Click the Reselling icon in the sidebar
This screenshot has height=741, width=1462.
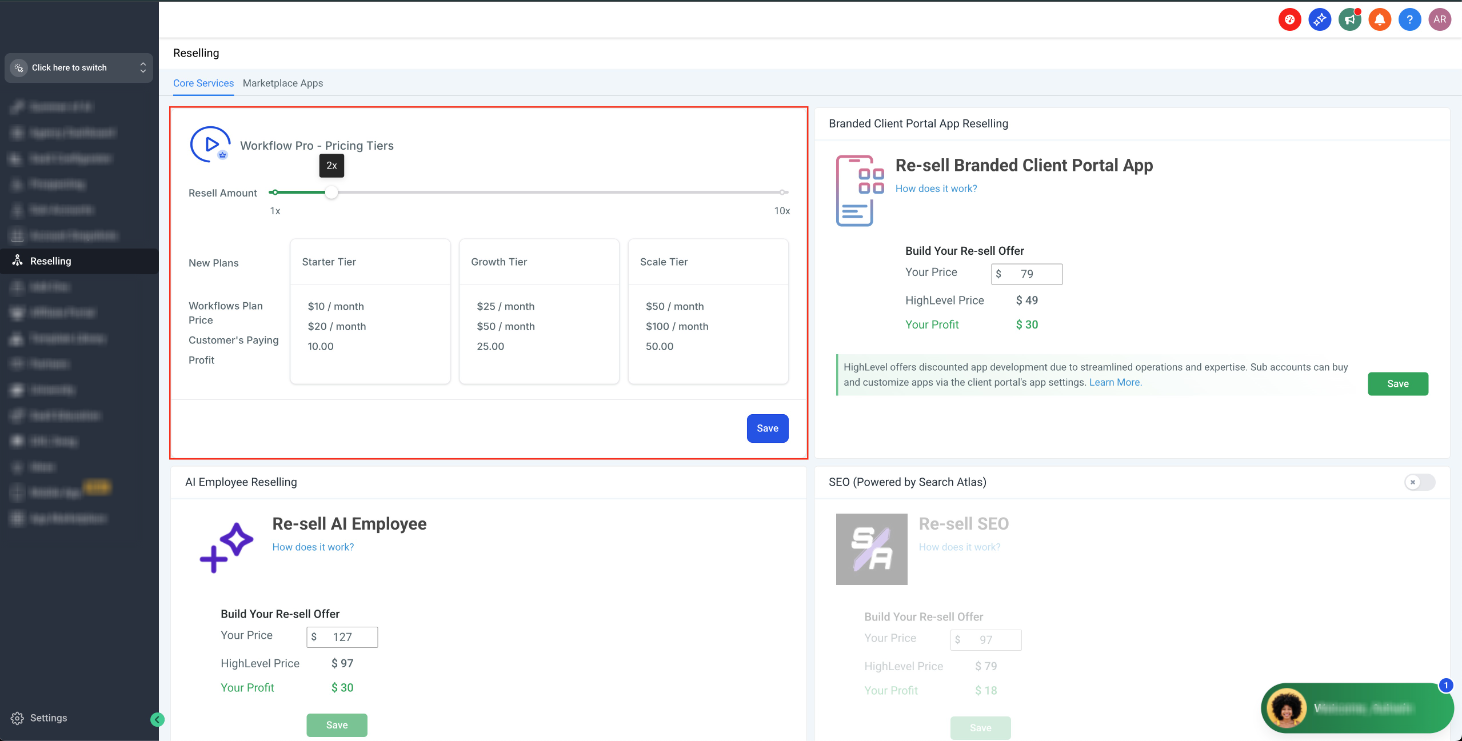(17, 261)
